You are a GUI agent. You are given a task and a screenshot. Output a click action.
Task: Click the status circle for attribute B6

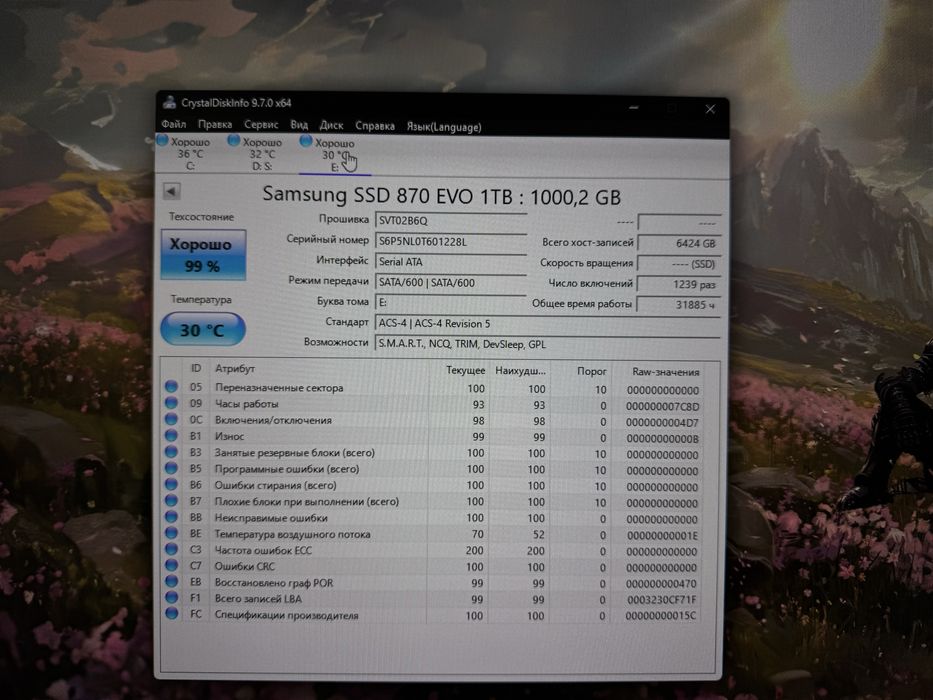point(171,484)
